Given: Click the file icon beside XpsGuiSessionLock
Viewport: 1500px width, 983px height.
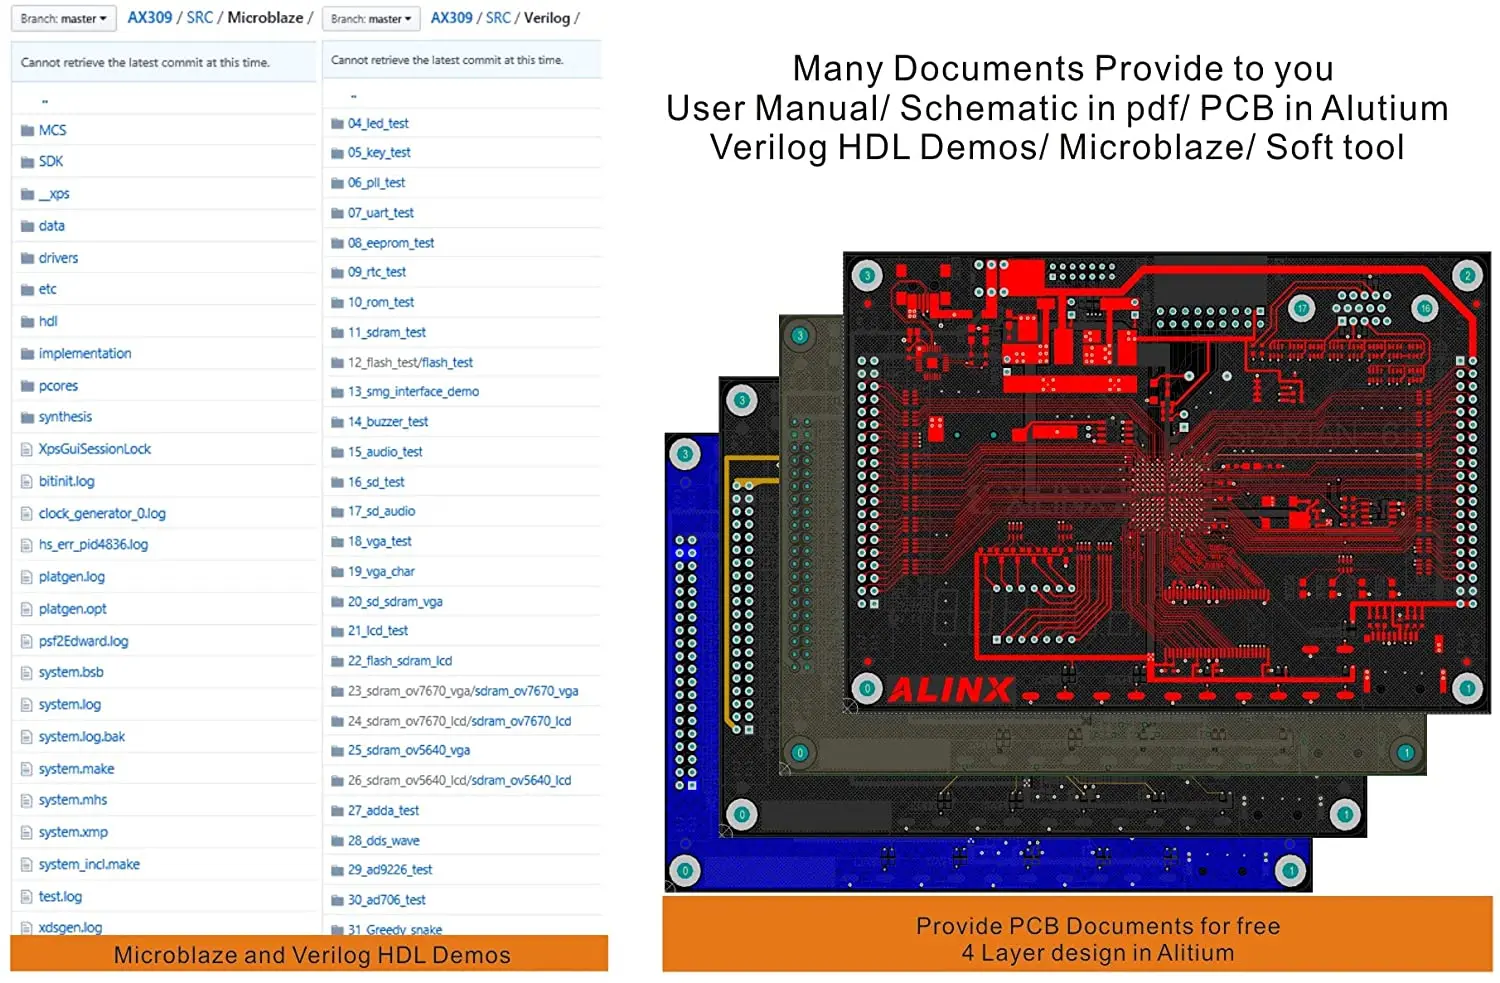Looking at the screenshot, I should [27, 450].
